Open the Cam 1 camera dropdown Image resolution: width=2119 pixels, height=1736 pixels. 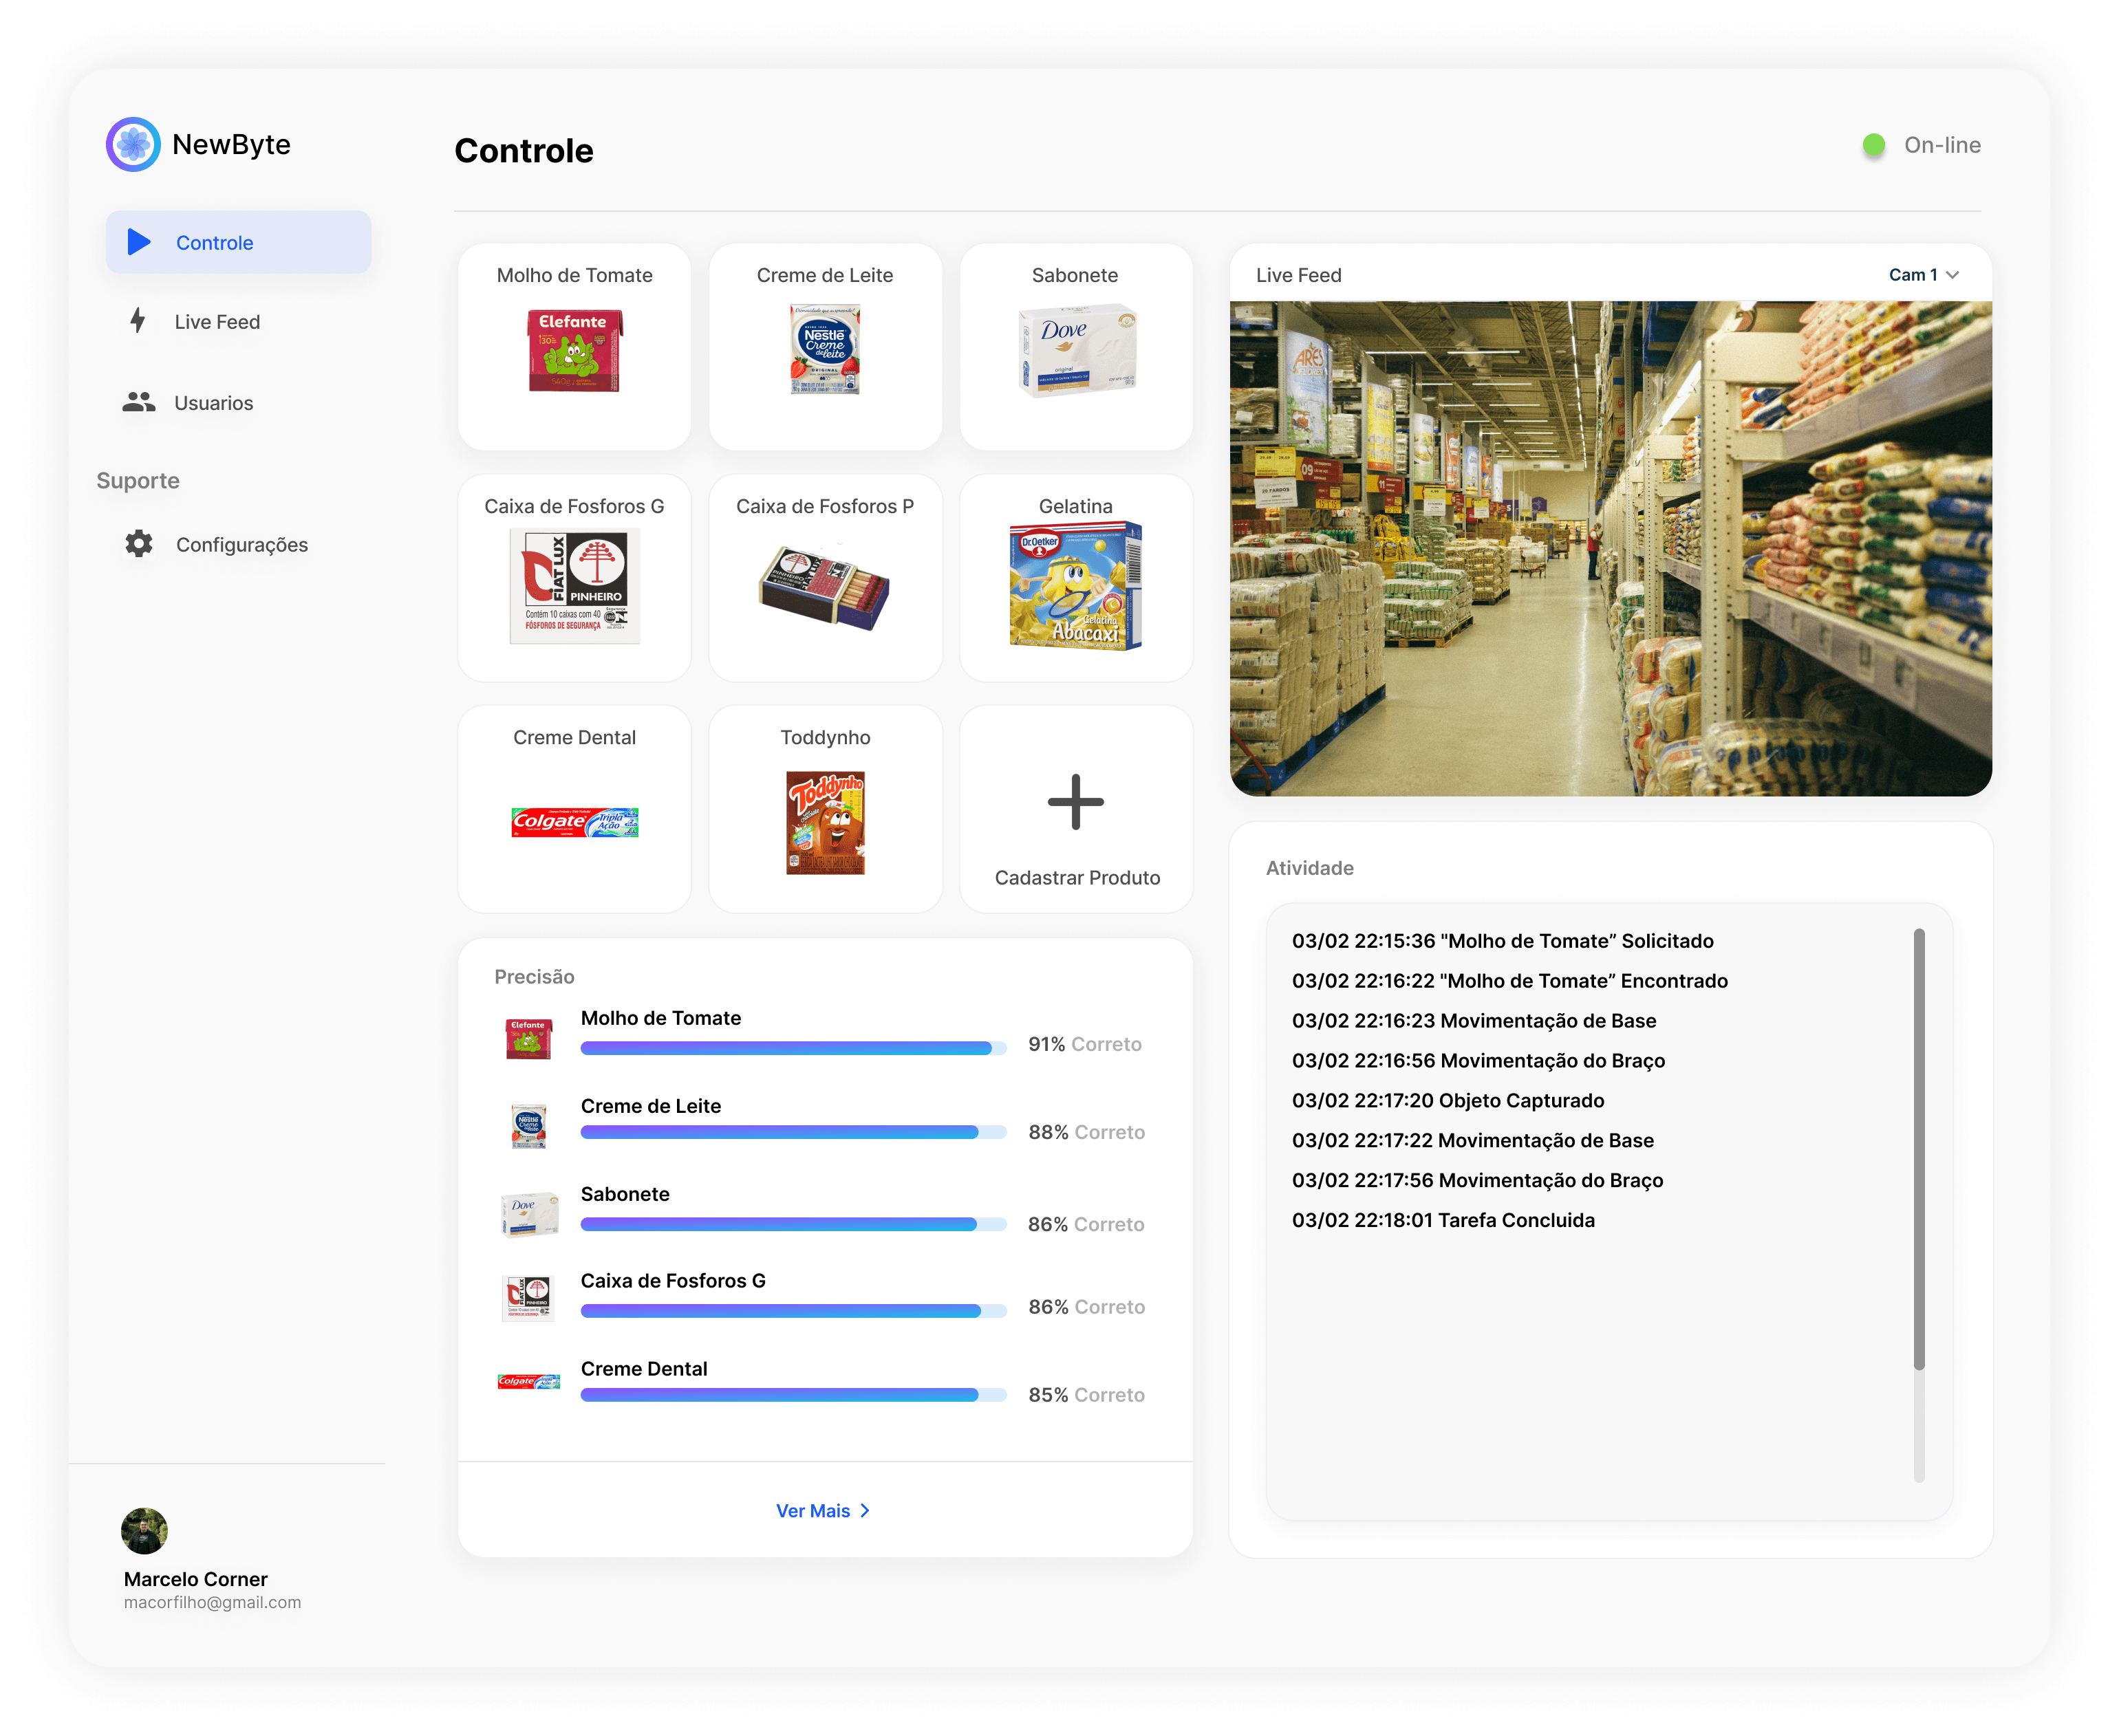click(x=1922, y=275)
